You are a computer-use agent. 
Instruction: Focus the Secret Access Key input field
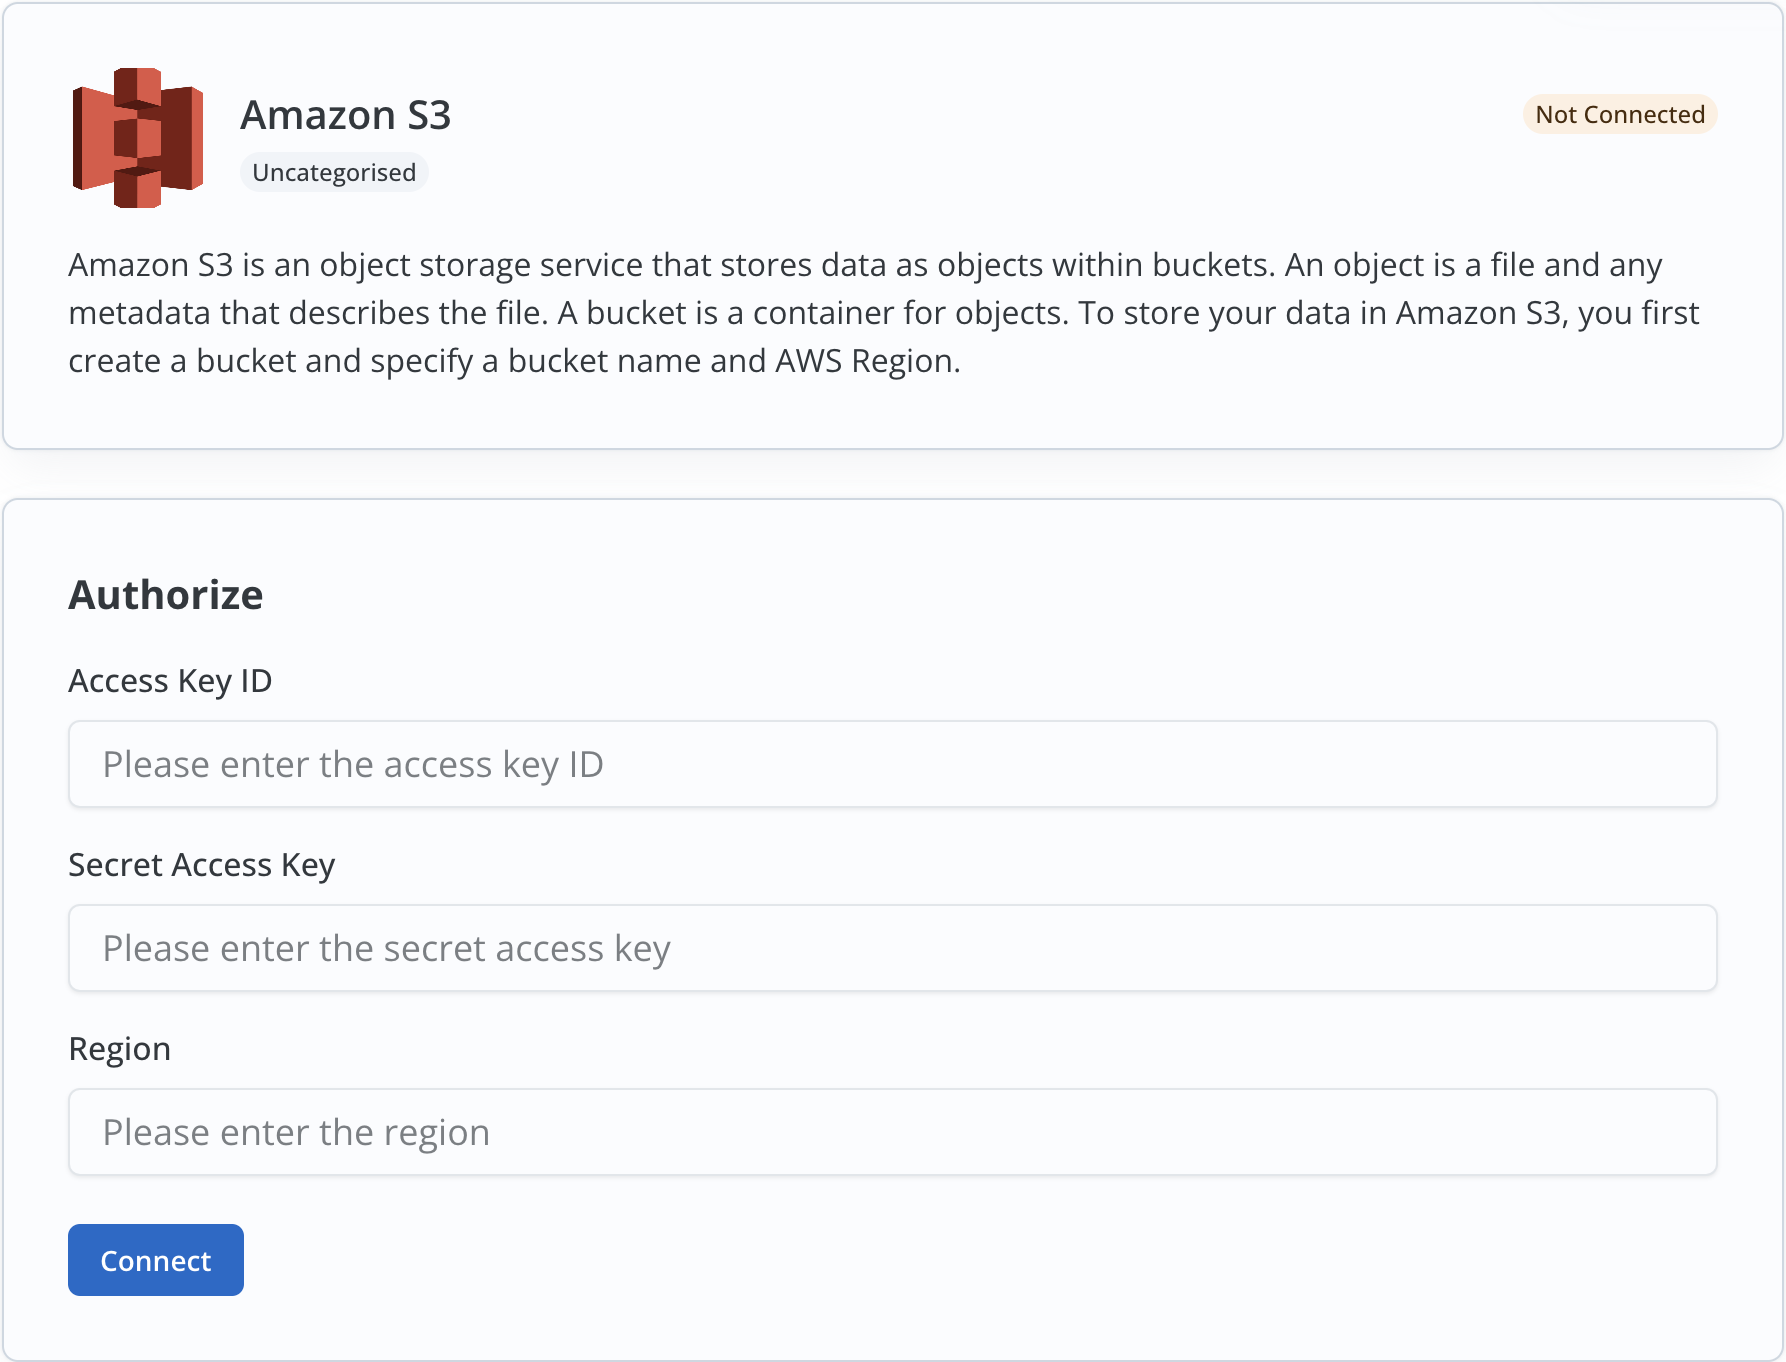click(892, 948)
